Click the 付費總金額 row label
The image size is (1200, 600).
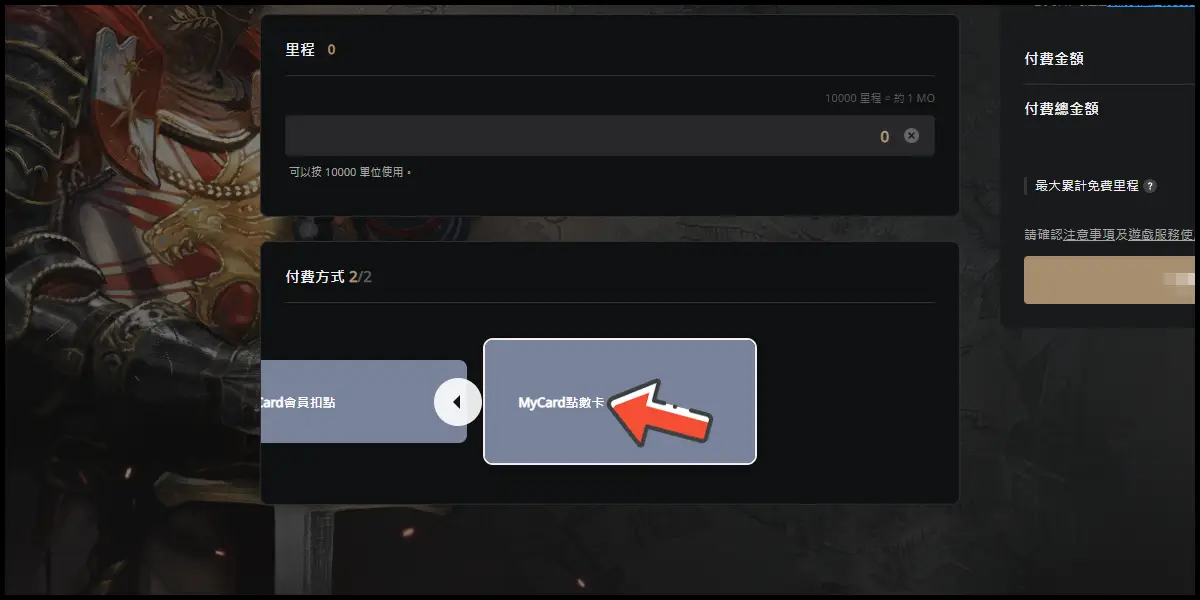[1062, 109]
